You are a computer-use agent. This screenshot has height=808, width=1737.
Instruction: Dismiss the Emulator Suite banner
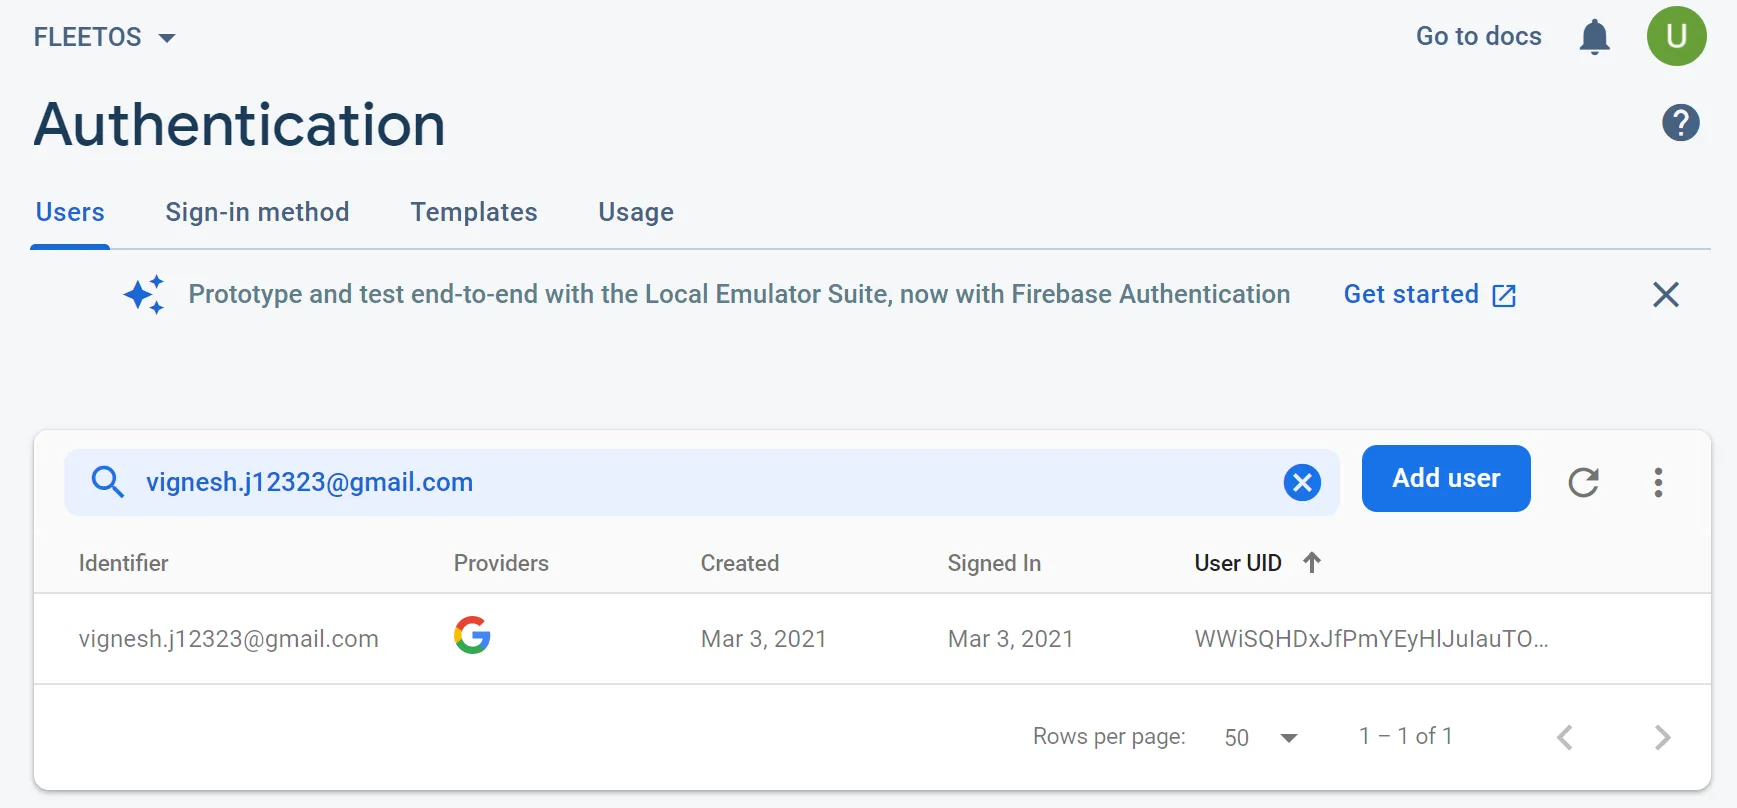(1665, 294)
